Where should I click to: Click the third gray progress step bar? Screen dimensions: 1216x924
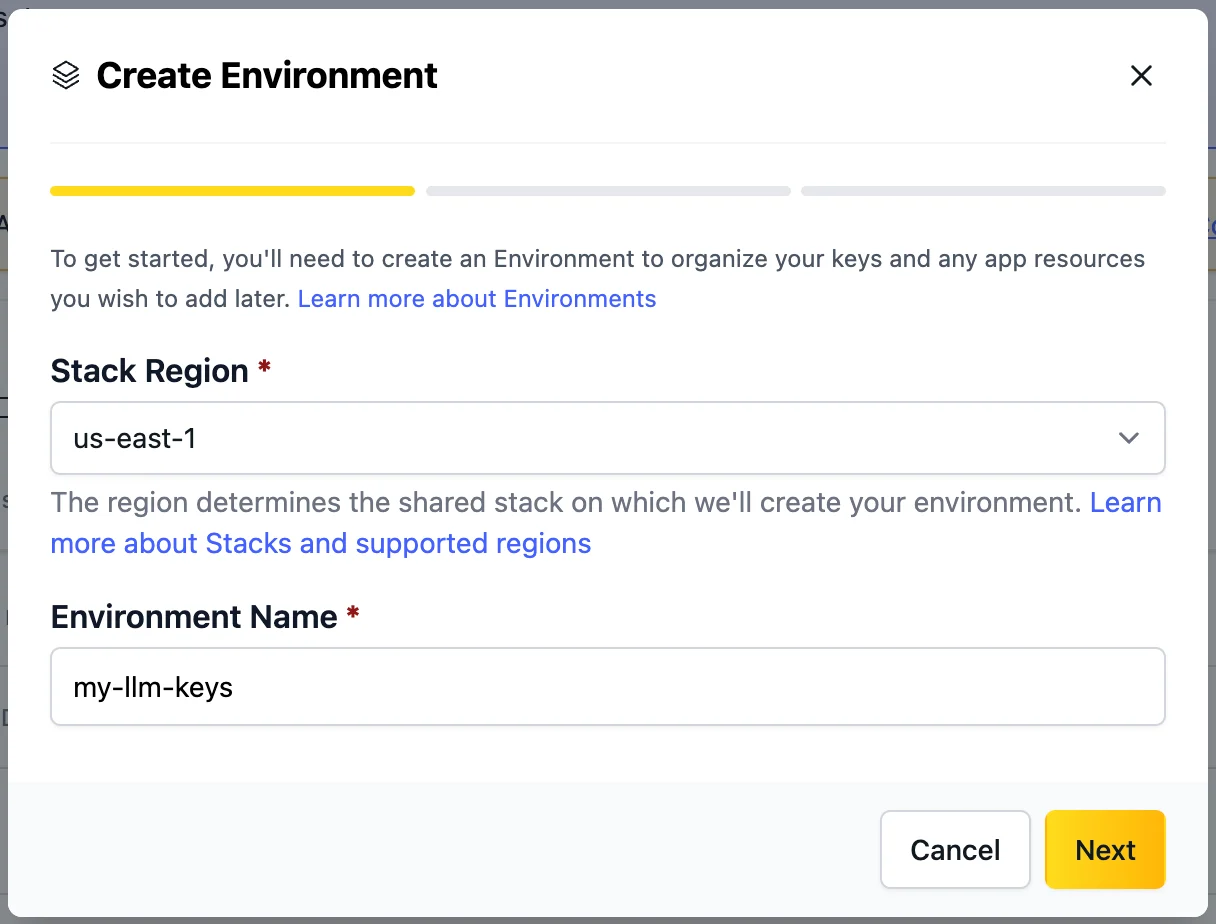[983, 190]
